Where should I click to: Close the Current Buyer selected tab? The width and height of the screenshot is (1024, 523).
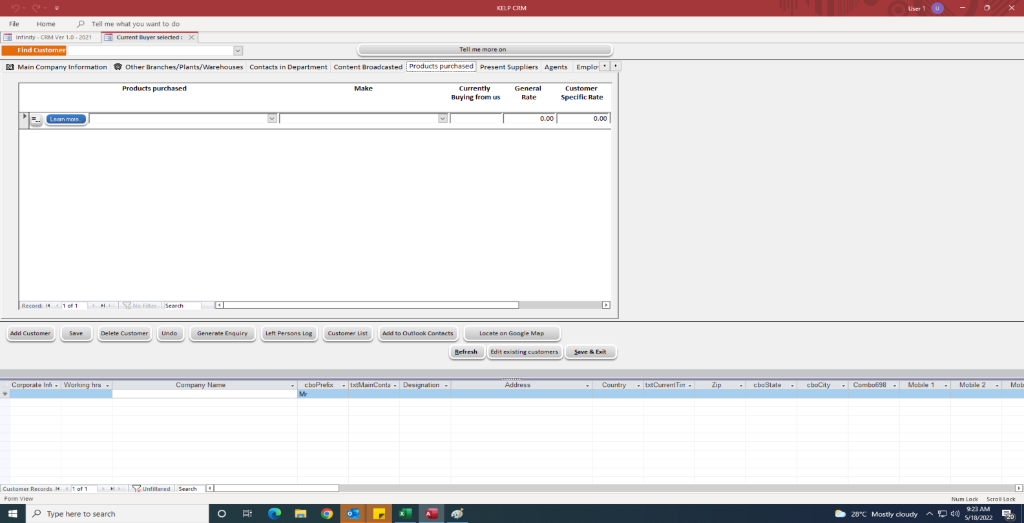point(192,37)
